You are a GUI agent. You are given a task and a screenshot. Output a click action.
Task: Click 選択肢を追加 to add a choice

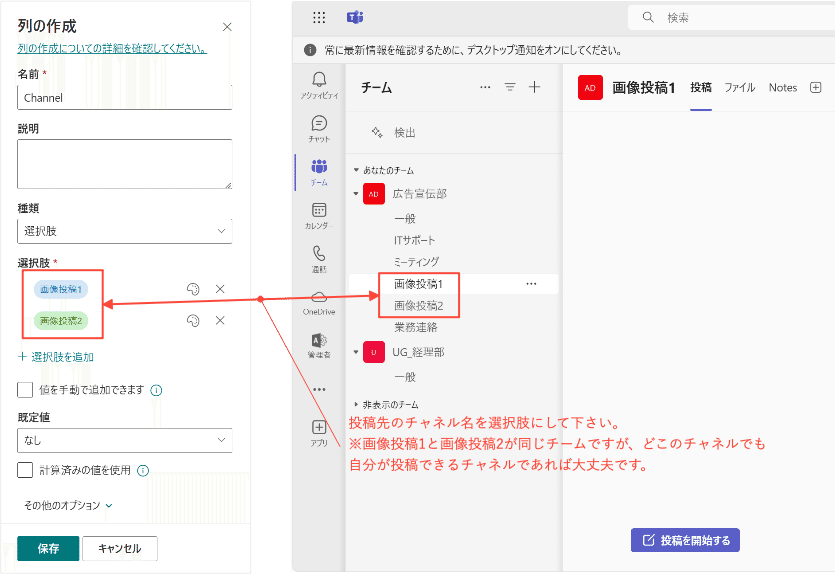pyautogui.click(x=56, y=357)
